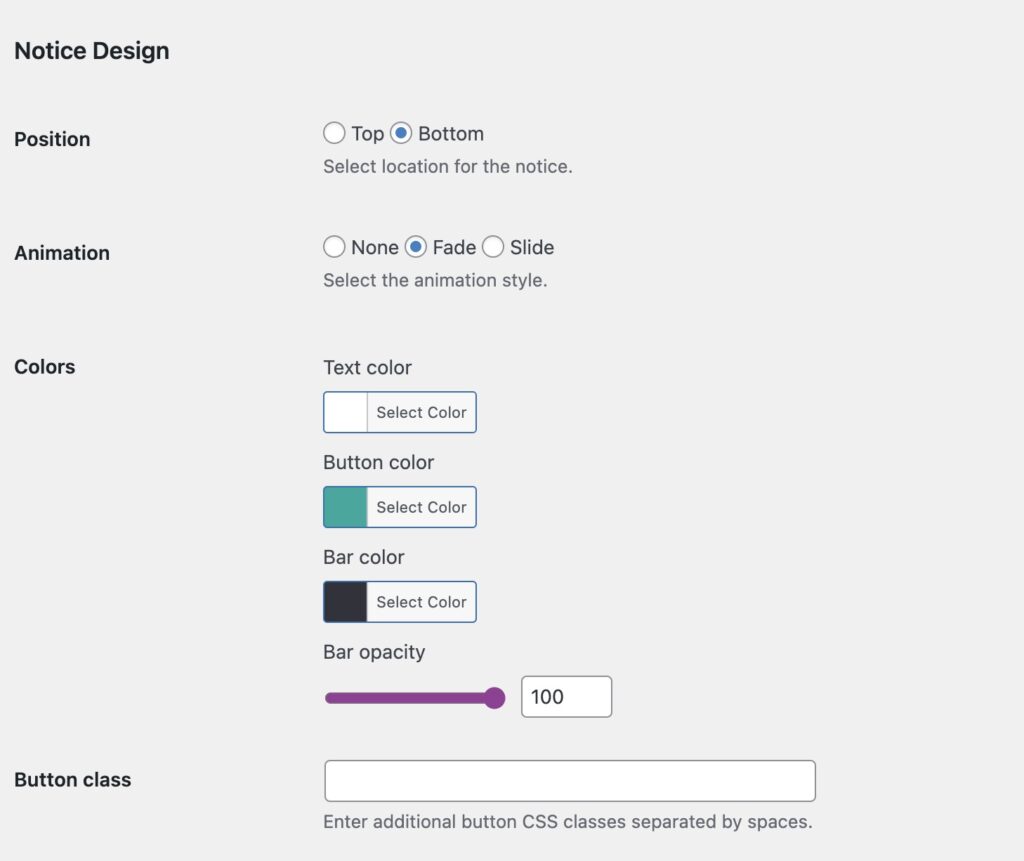1024x861 pixels.
Task: Choose the Slide animation style
Action: pyautogui.click(x=493, y=247)
